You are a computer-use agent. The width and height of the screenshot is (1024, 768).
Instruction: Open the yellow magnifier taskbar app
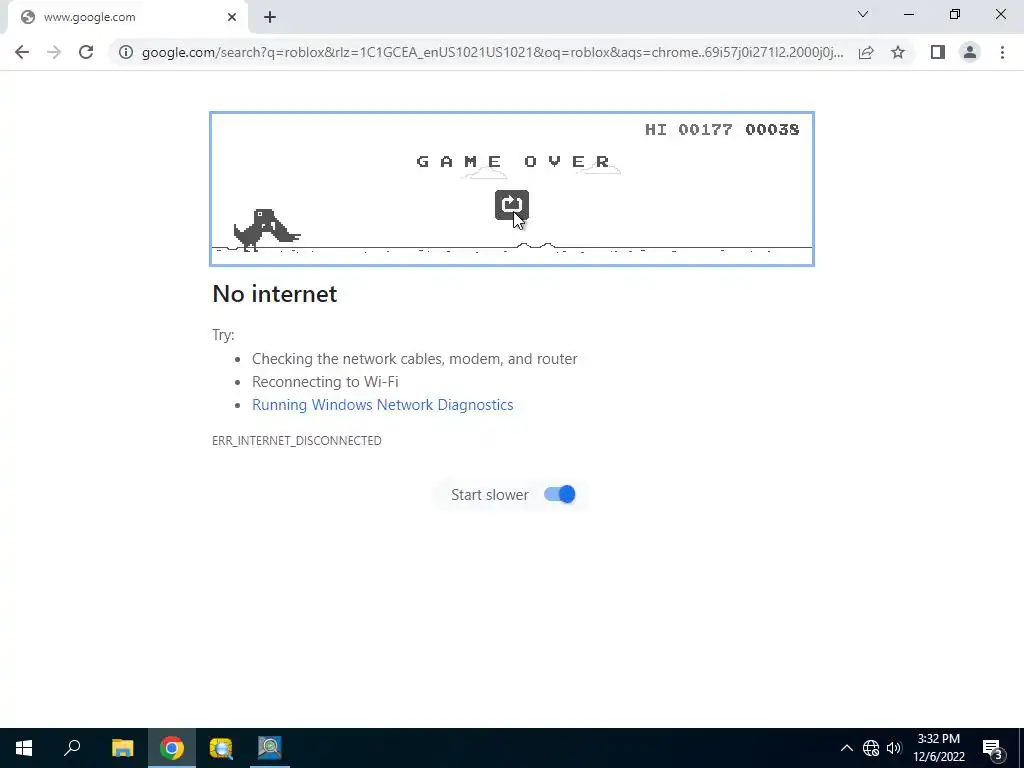coord(221,748)
